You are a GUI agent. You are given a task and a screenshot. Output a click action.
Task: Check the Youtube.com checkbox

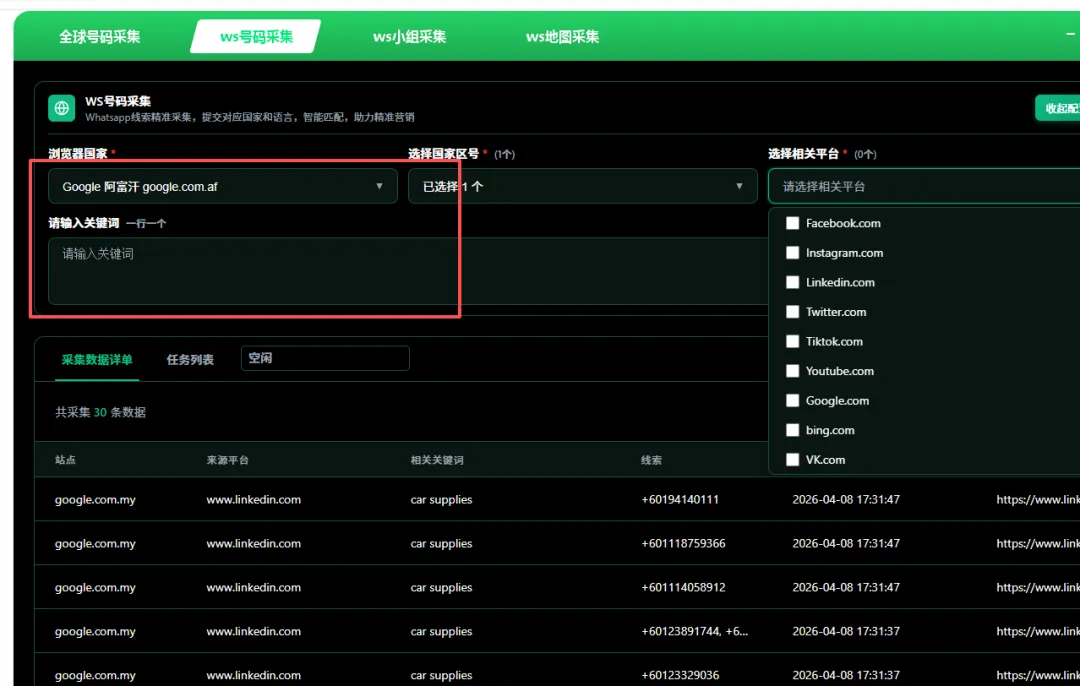click(x=793, y=371)
